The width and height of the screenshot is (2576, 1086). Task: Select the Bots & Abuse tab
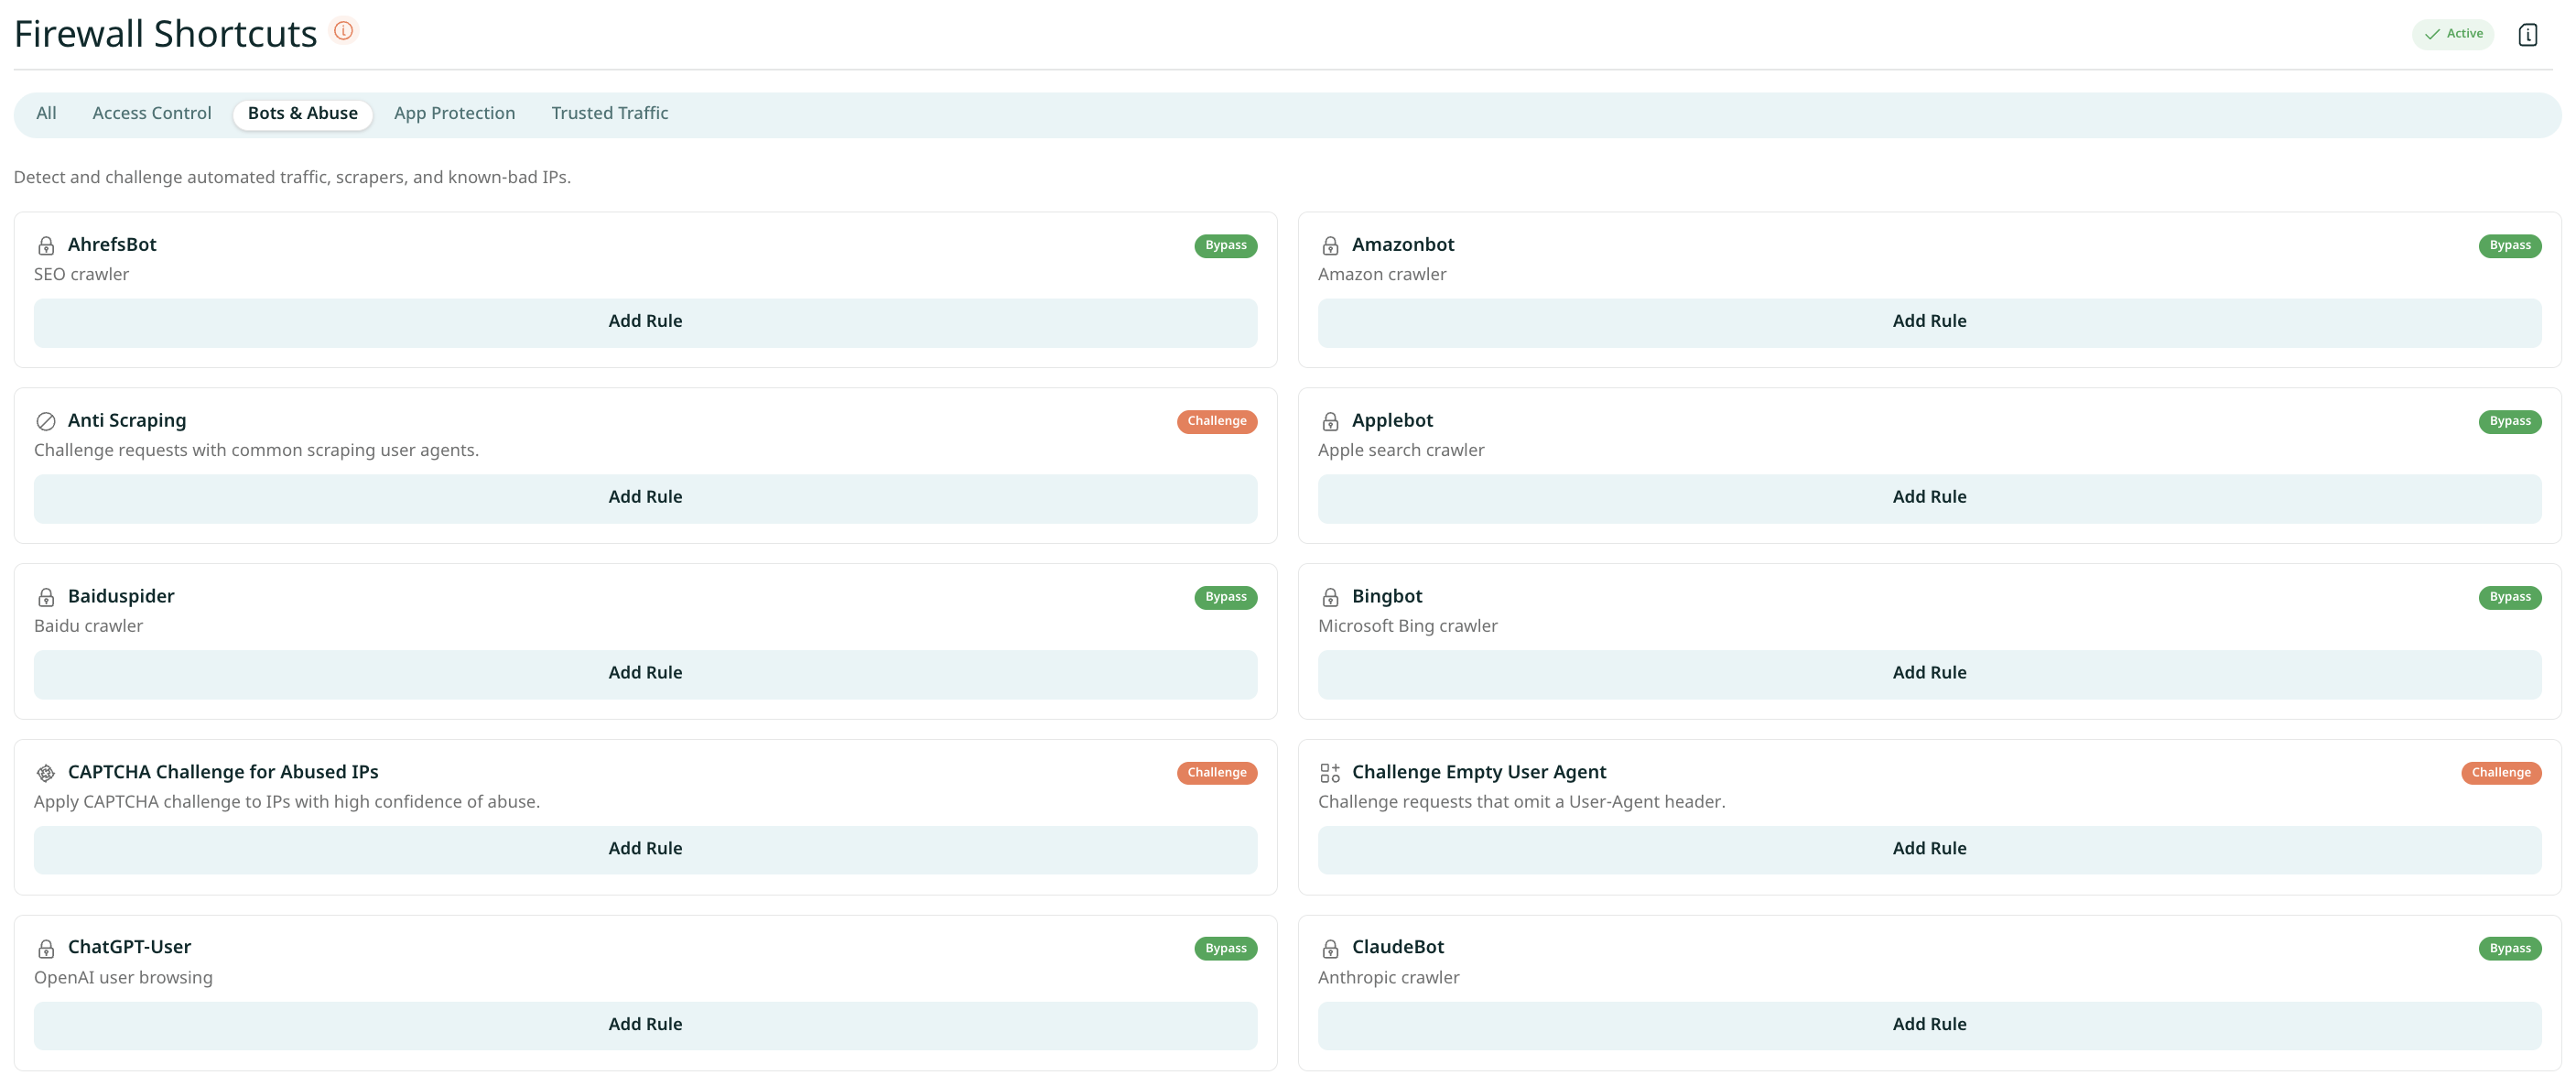(303, 114)
